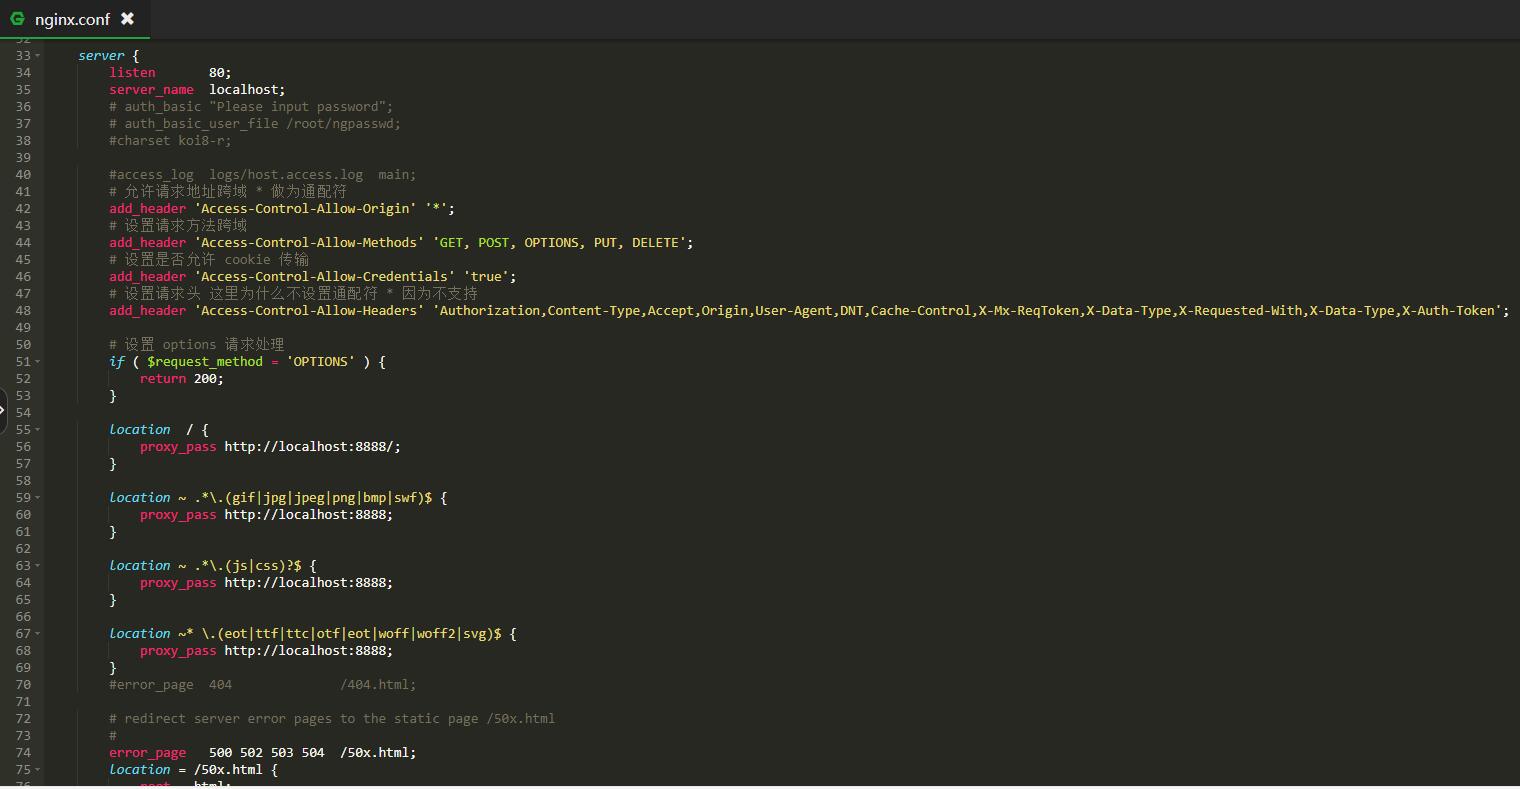
Task: Fold the location / block at line 55
Action: pyautogui.click(x=38, y=430)
